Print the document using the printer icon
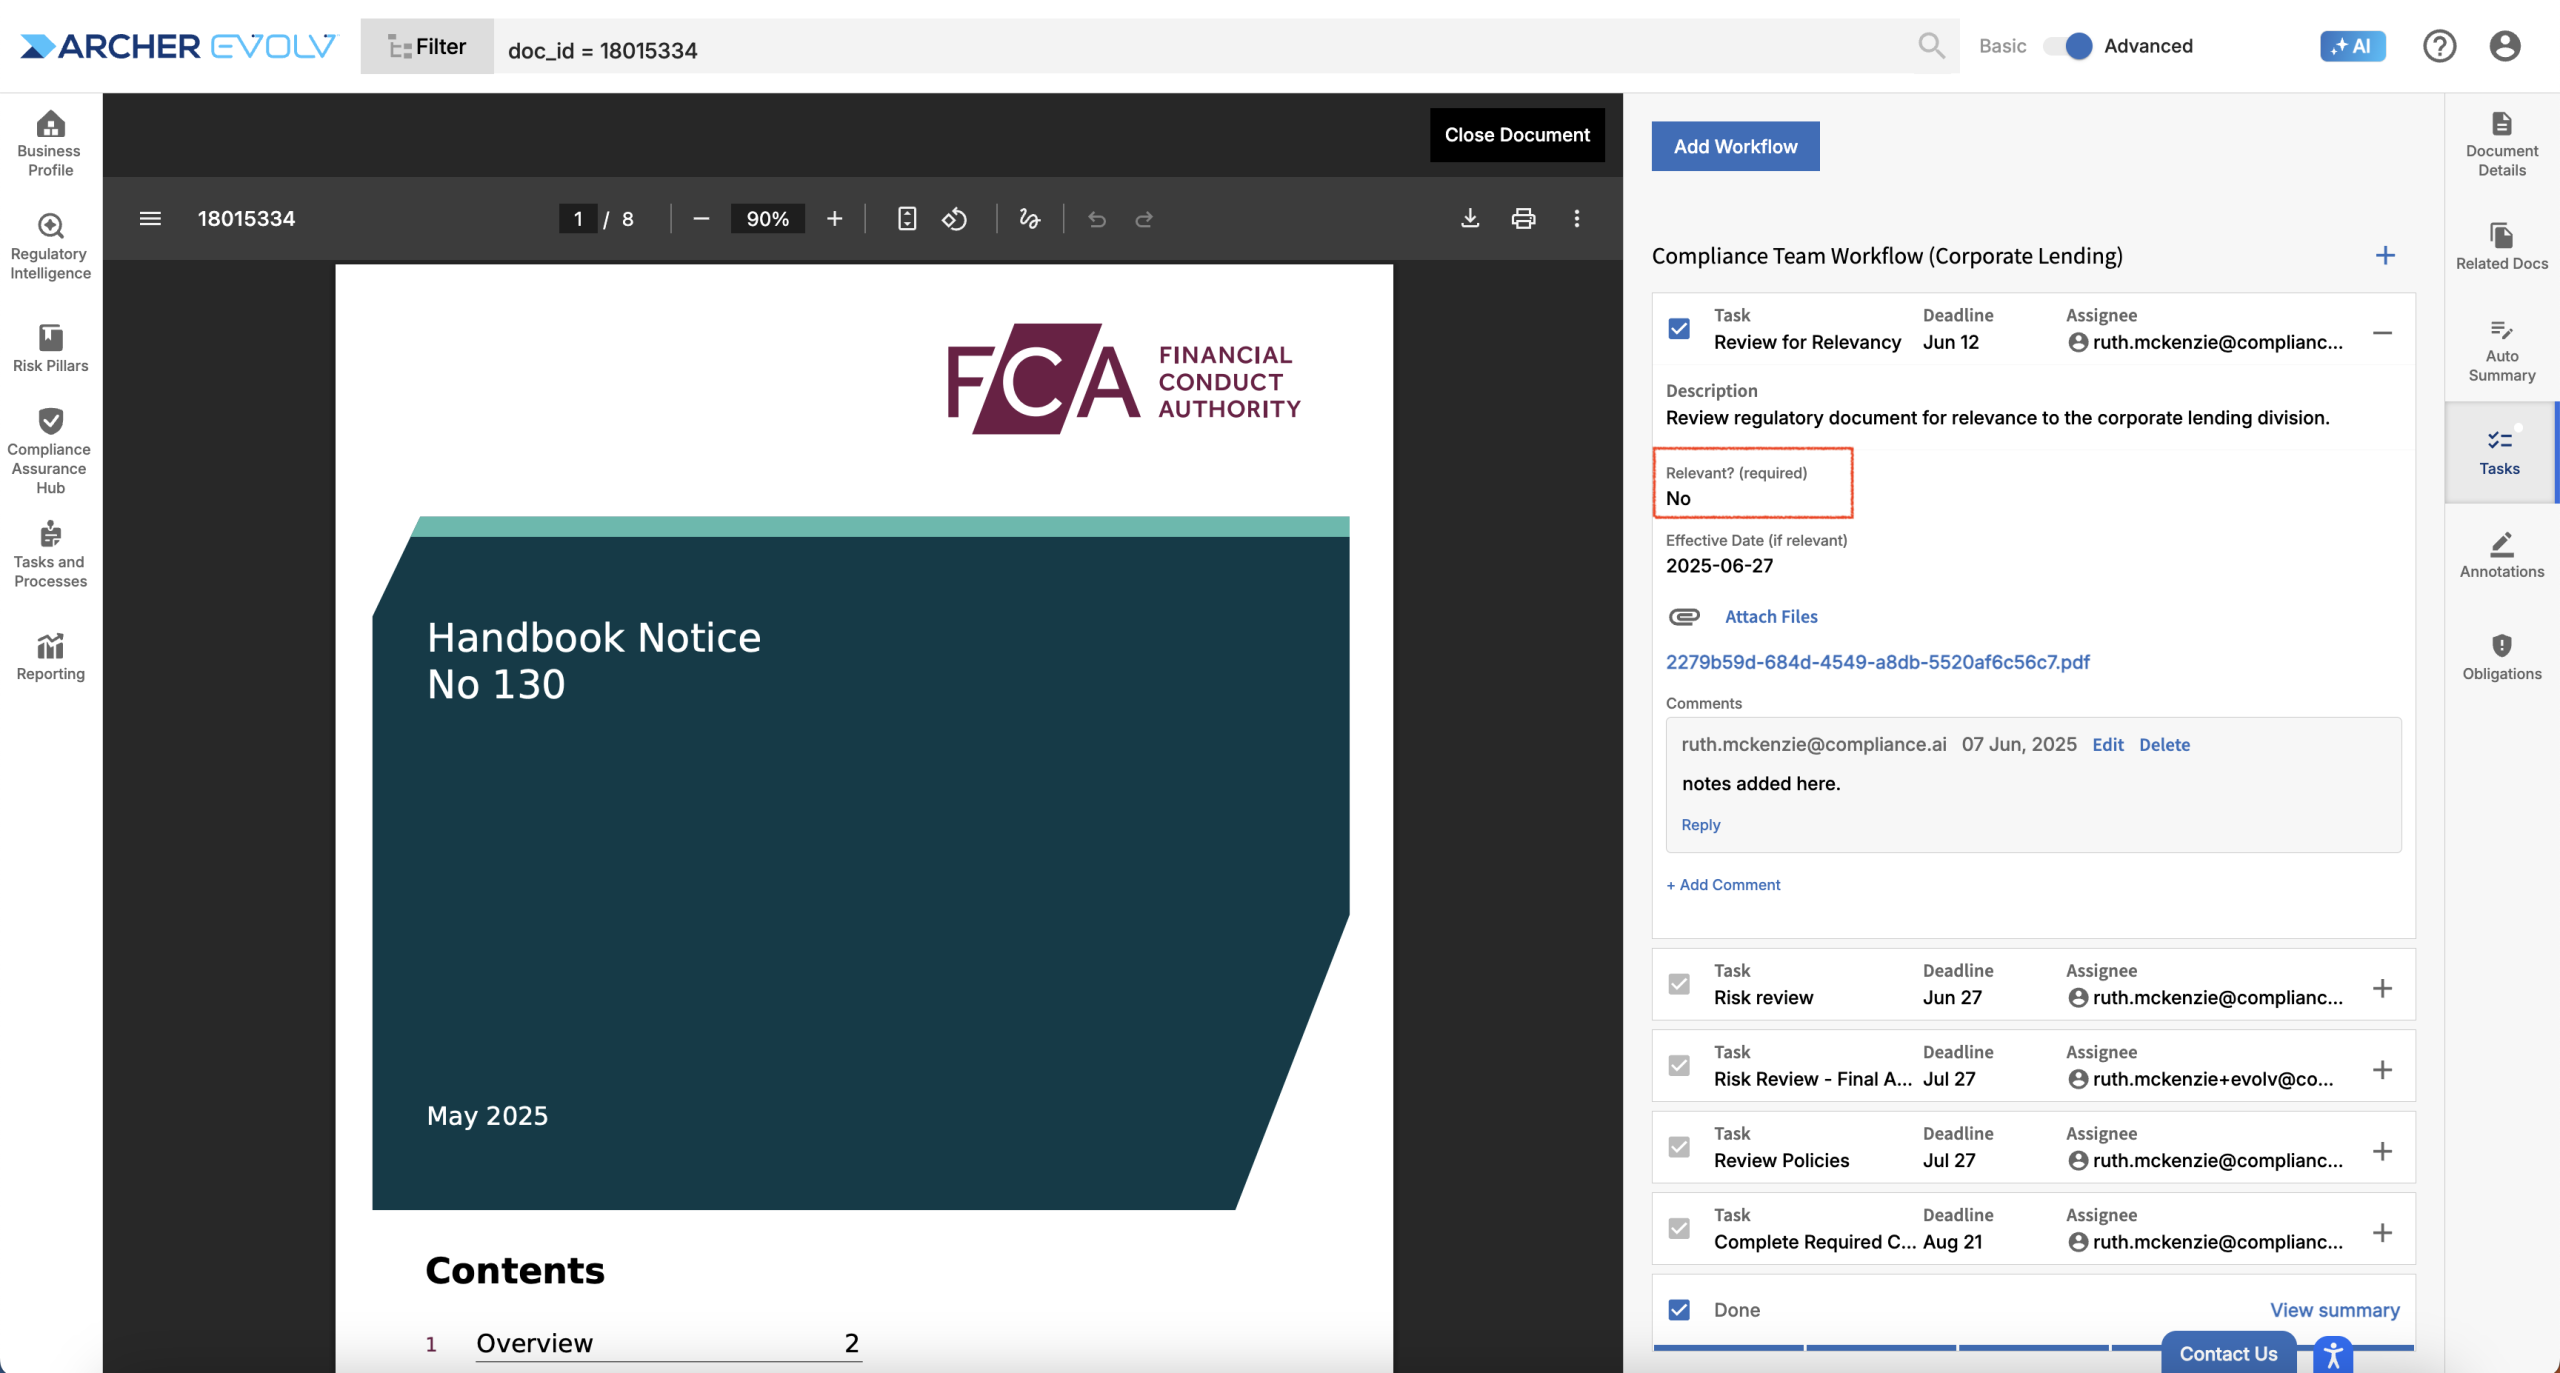Screen dimensions: 2560x1373 coord(1522,218)
